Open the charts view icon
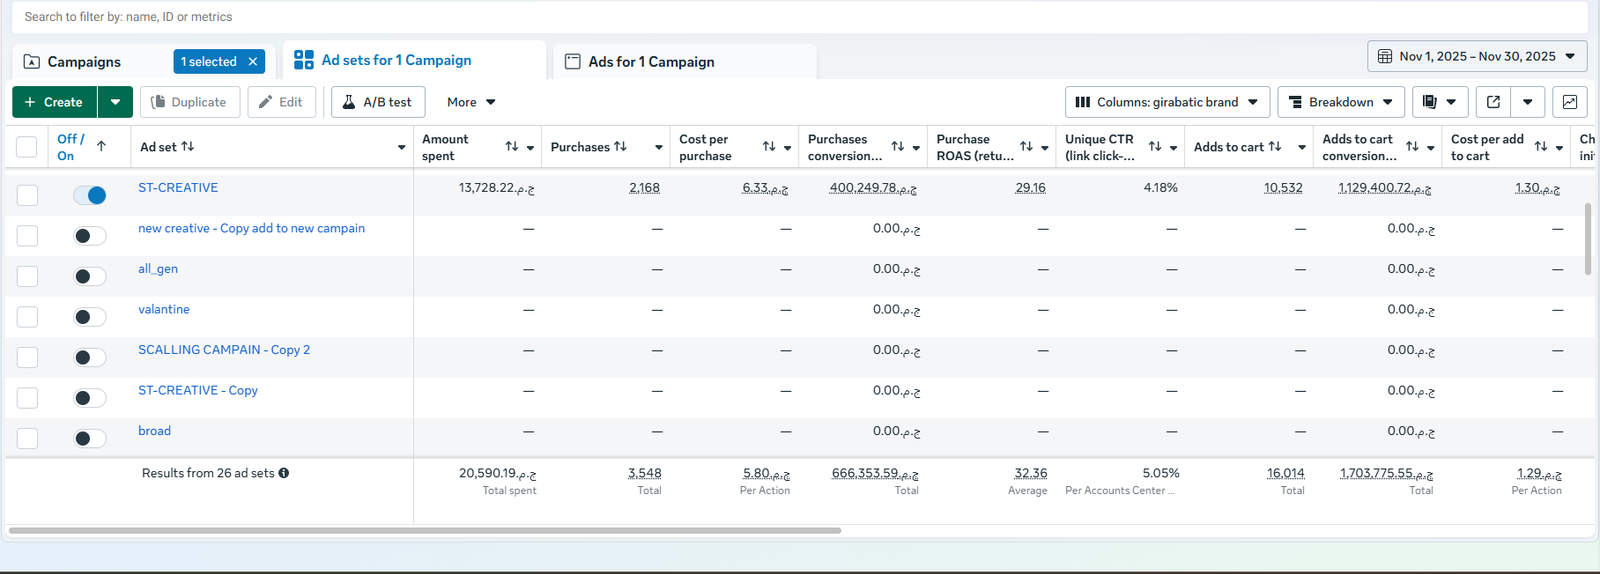 [1570, 102]
